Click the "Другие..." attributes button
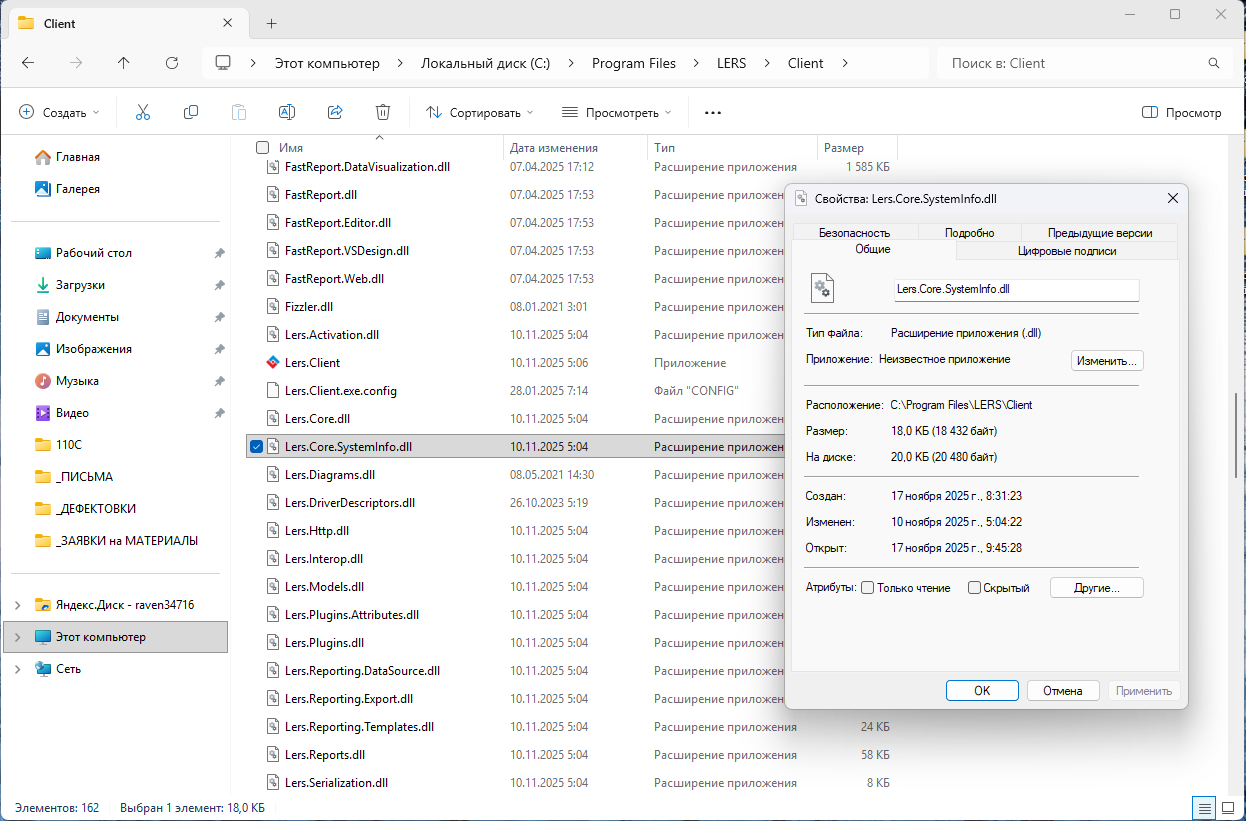The width and height of the screenshot is (1246, 821). [x=1096, y=588]
